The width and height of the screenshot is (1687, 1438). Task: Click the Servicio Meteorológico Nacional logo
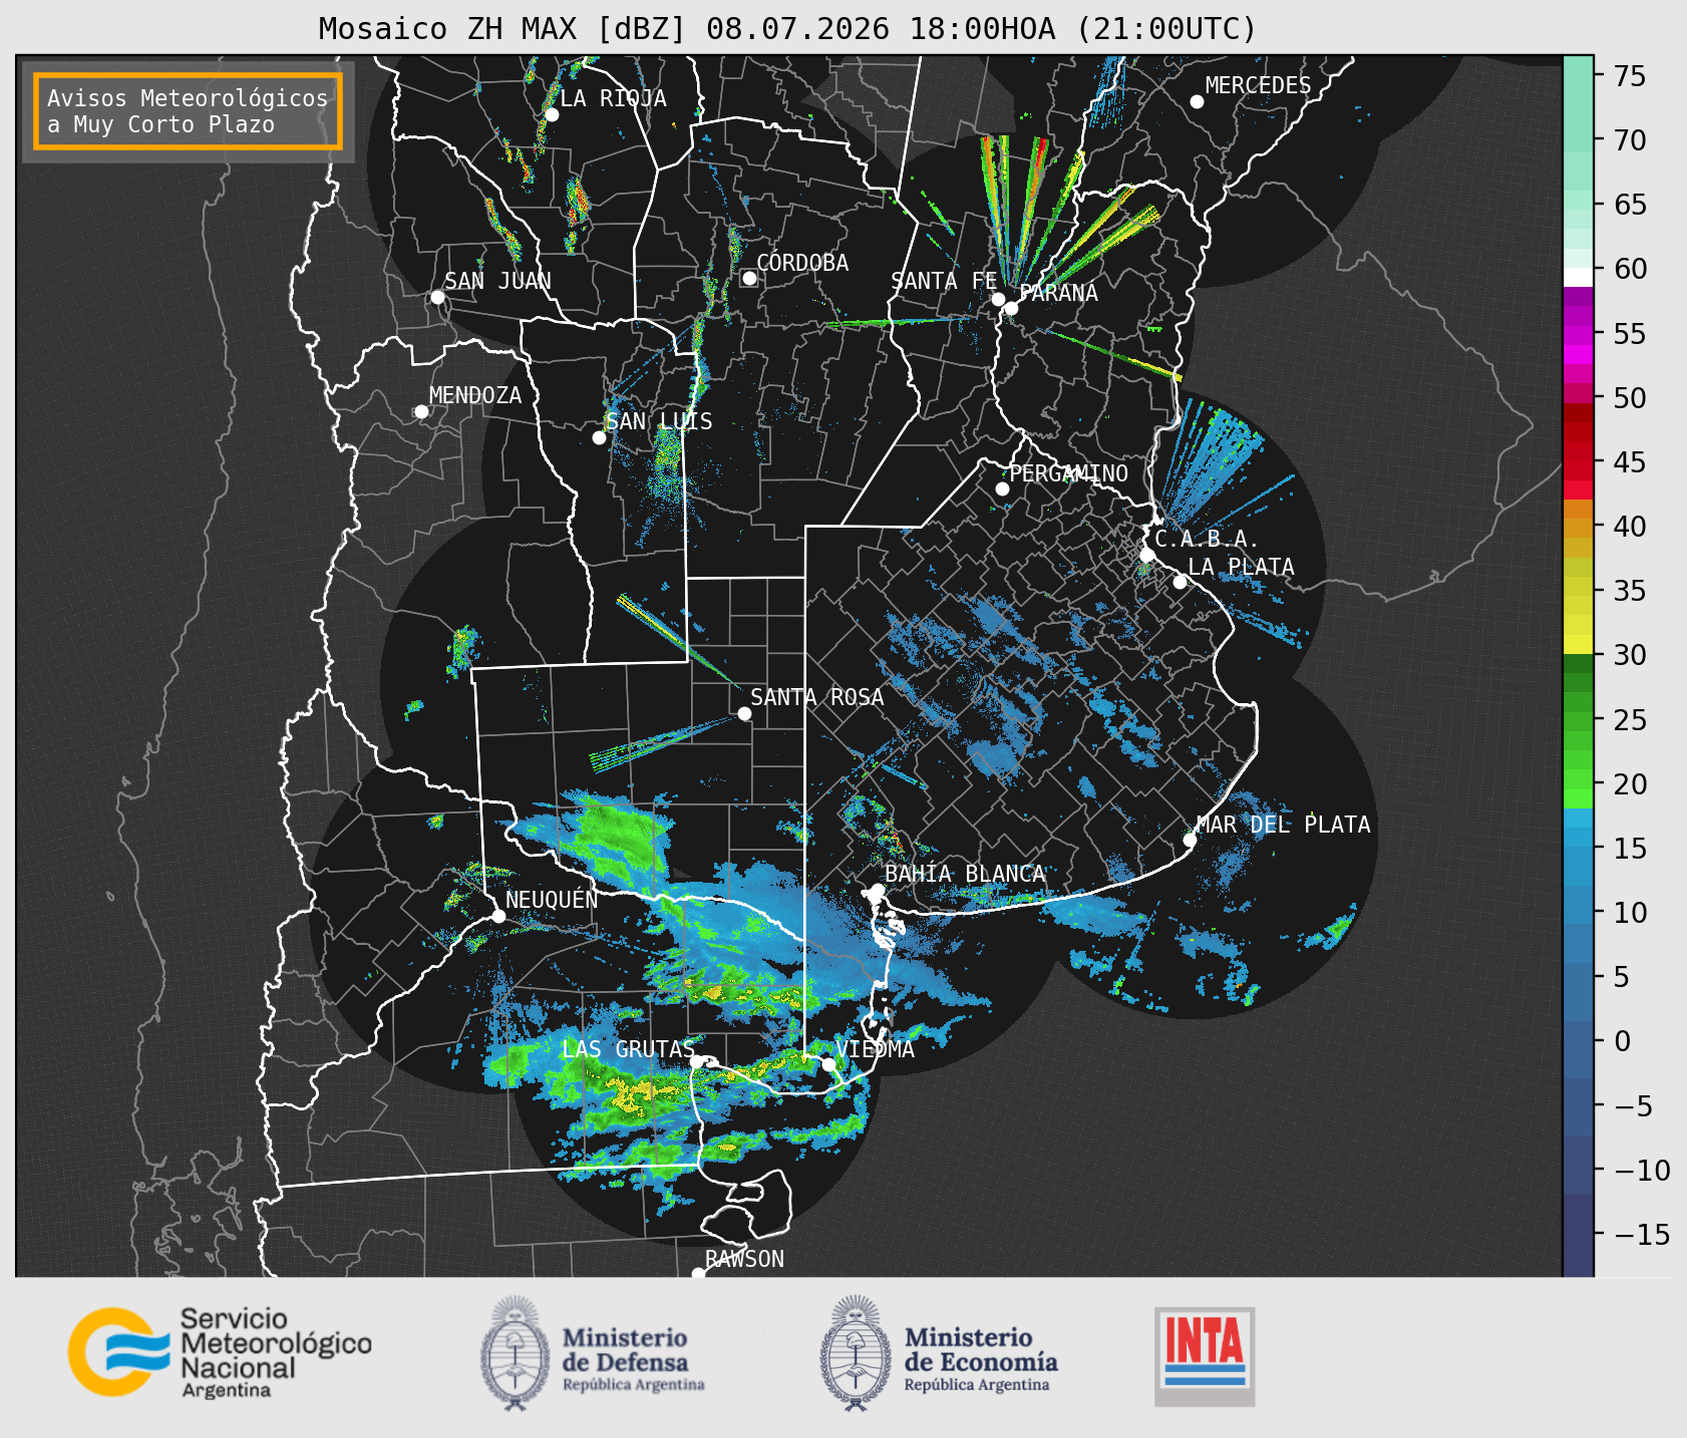coord(219,1352)
